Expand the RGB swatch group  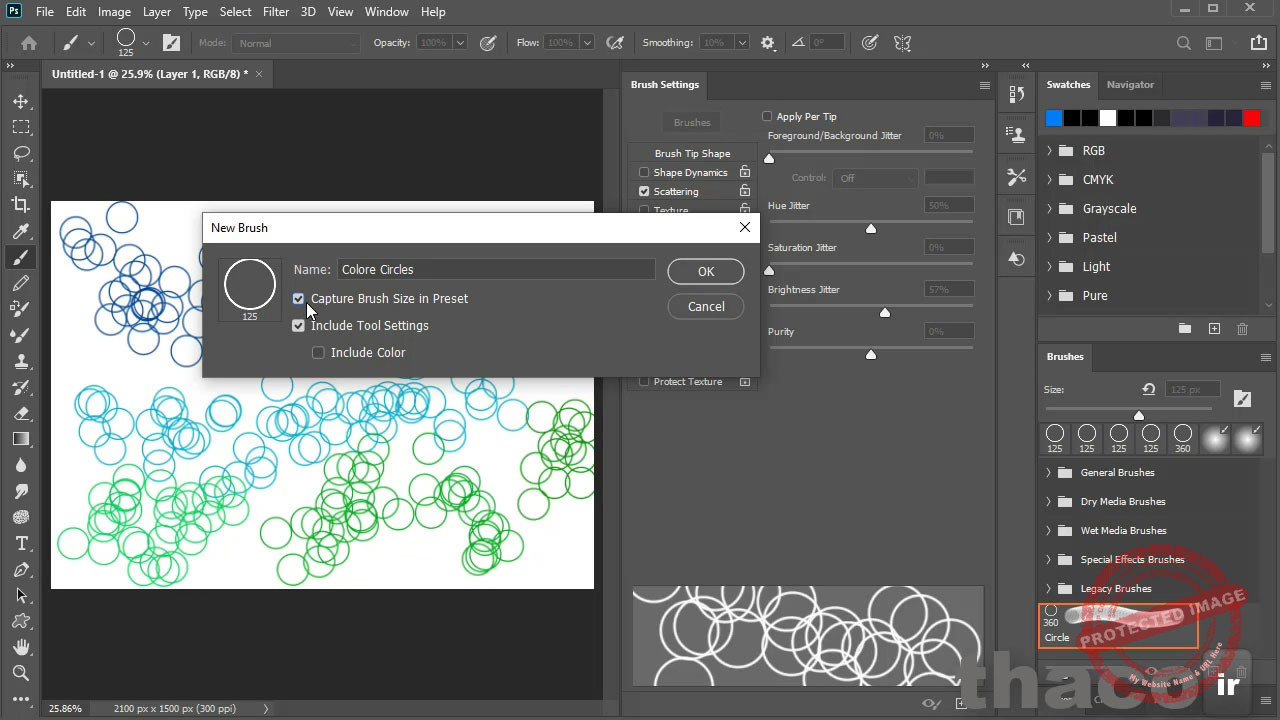pos(1049,151)
